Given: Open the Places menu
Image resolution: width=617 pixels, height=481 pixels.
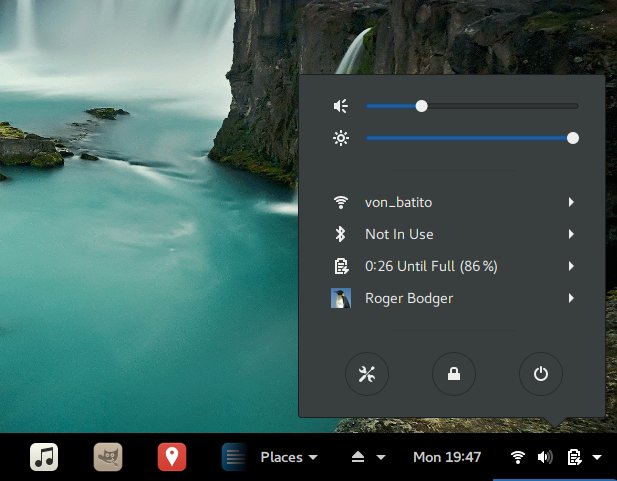Looking at the screenshot, I should [x=288, y=457].
